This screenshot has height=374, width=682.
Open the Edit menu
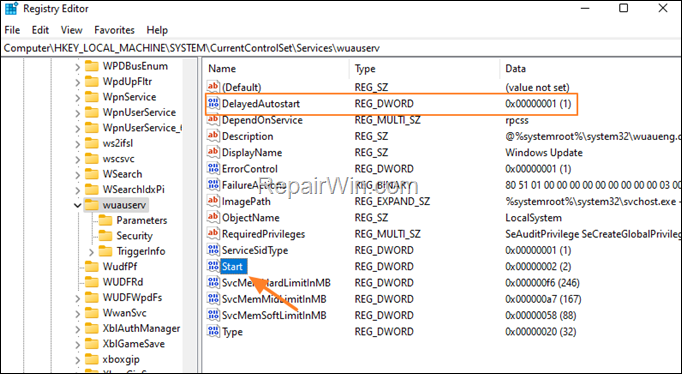coord(40,30)
